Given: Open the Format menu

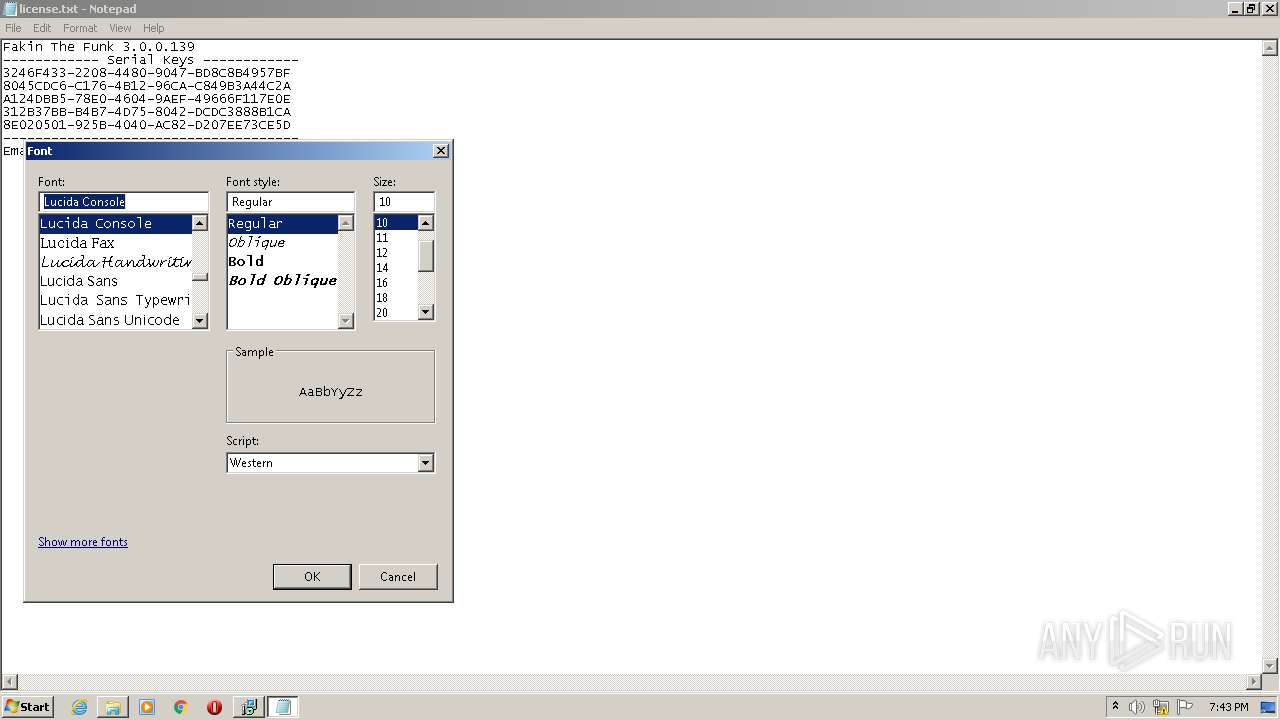Looking at the screenshot, I should pos(80,28).
